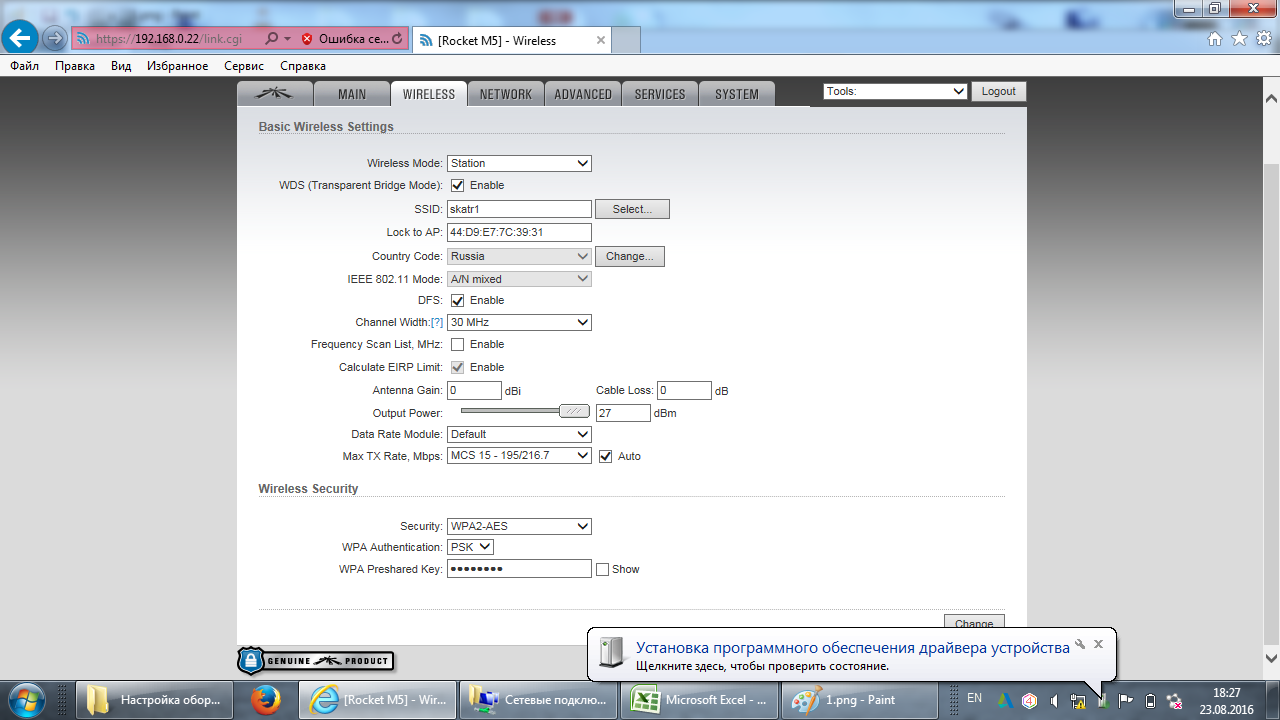Viewport: 1280px width, 720px height.
Task: Click the Output Power slider handle
Action: (x=574, y=411)
